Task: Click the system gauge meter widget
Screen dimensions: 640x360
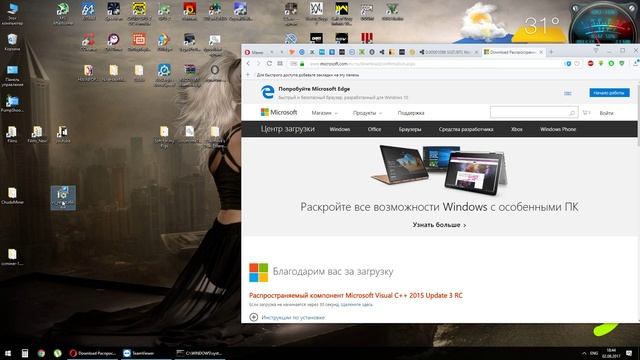Action: (604, 23)
